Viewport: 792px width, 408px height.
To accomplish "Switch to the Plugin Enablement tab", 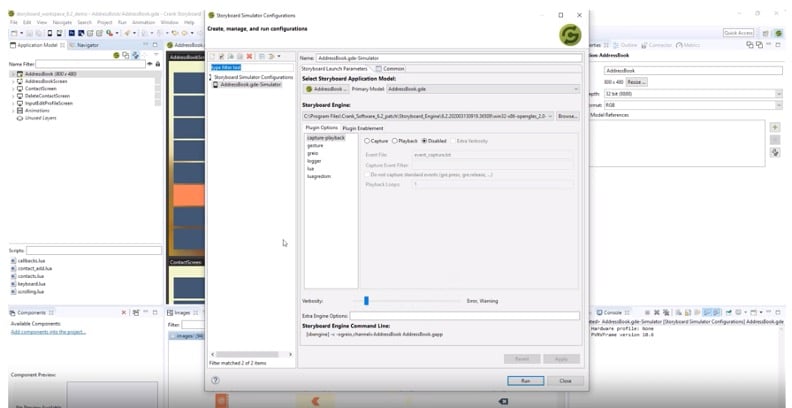I will 363,128.
